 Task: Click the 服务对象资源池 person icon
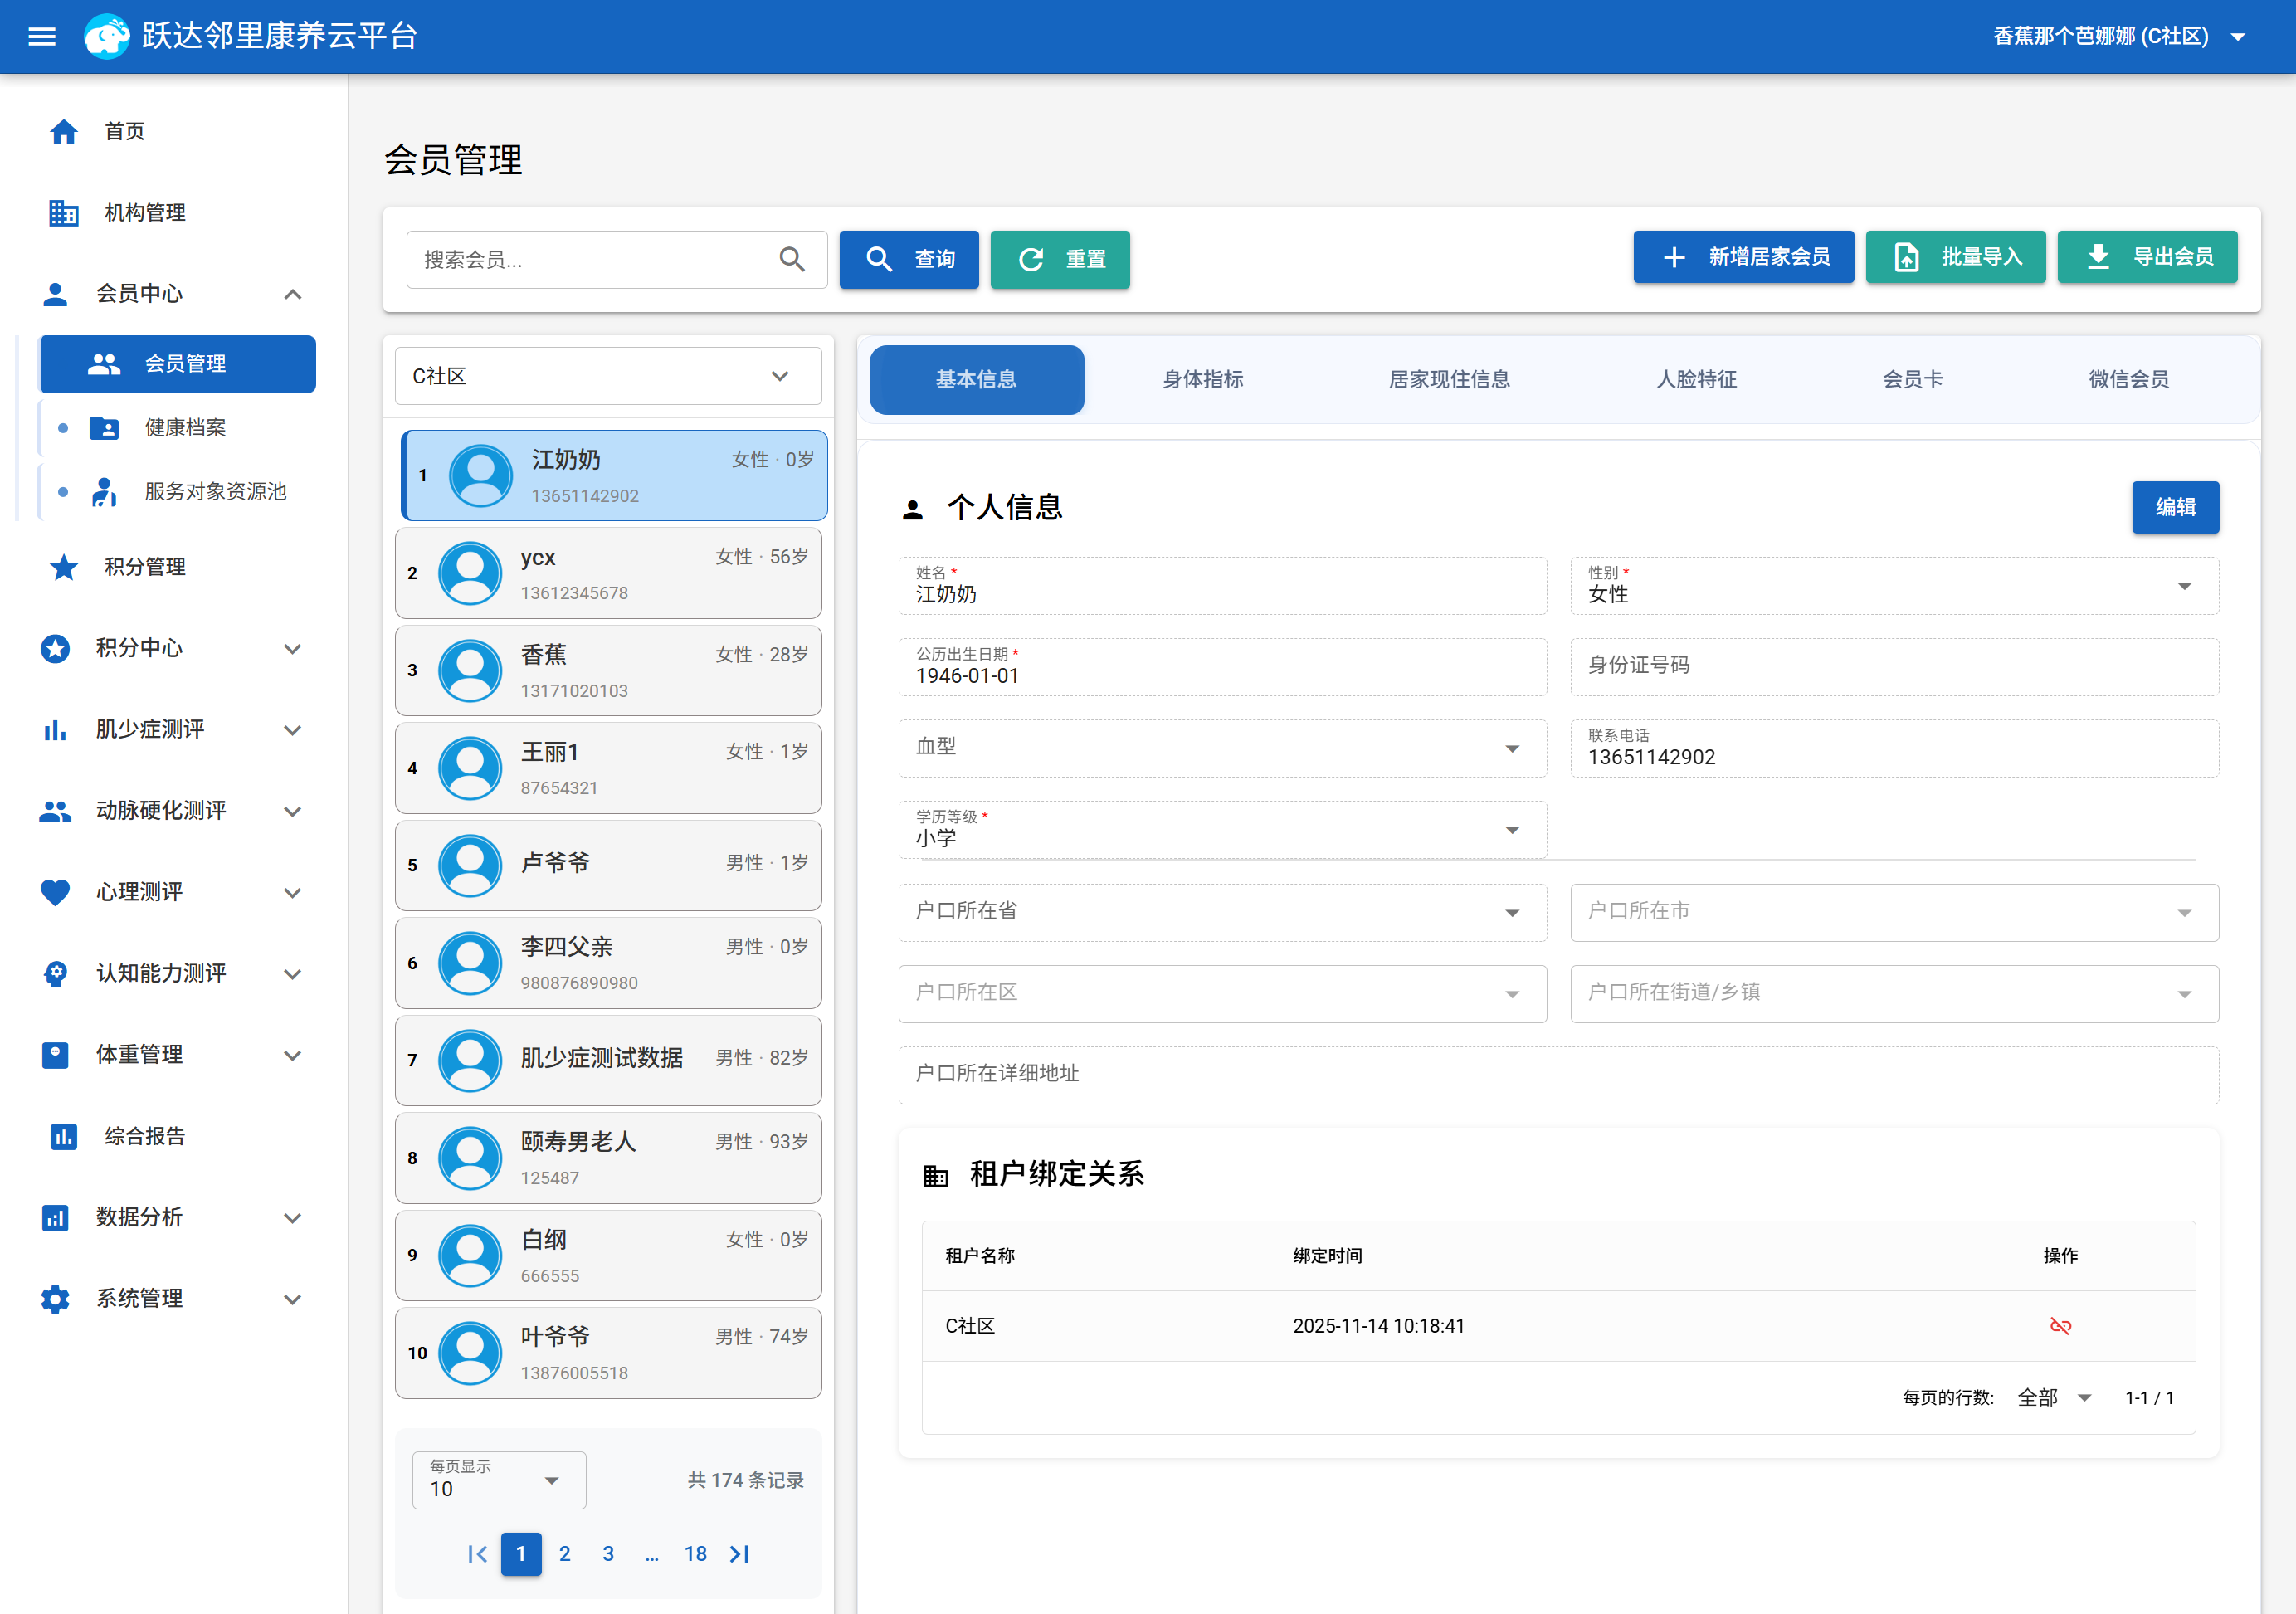coord(104,491)
